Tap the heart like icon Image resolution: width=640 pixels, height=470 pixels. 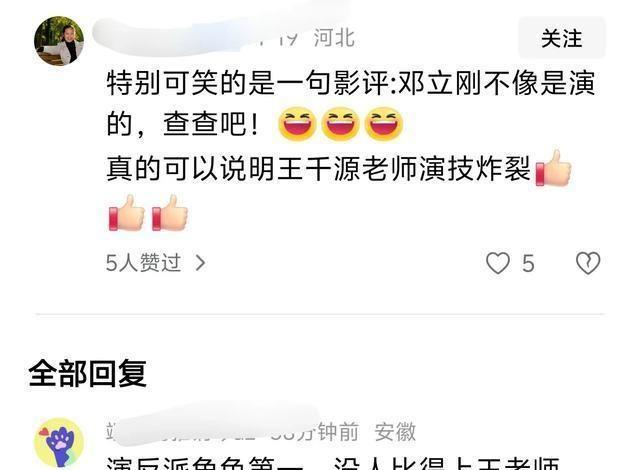498,263
